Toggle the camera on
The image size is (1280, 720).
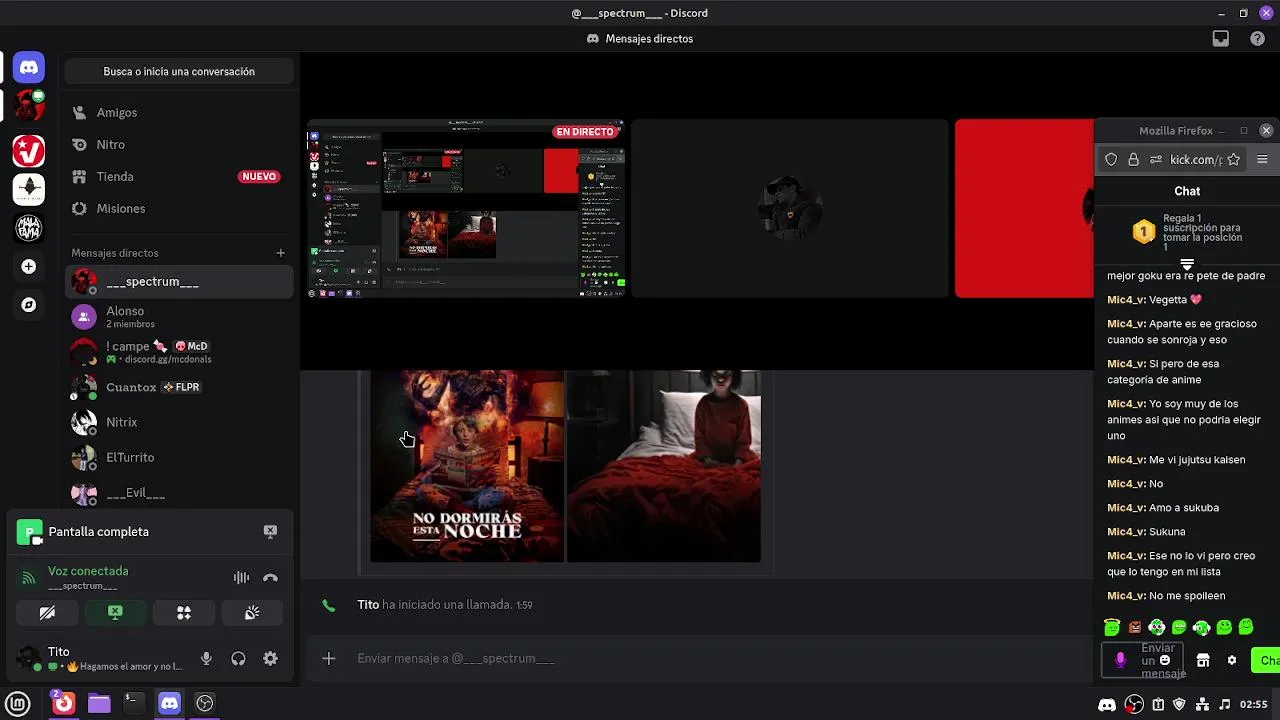[47, 613]
